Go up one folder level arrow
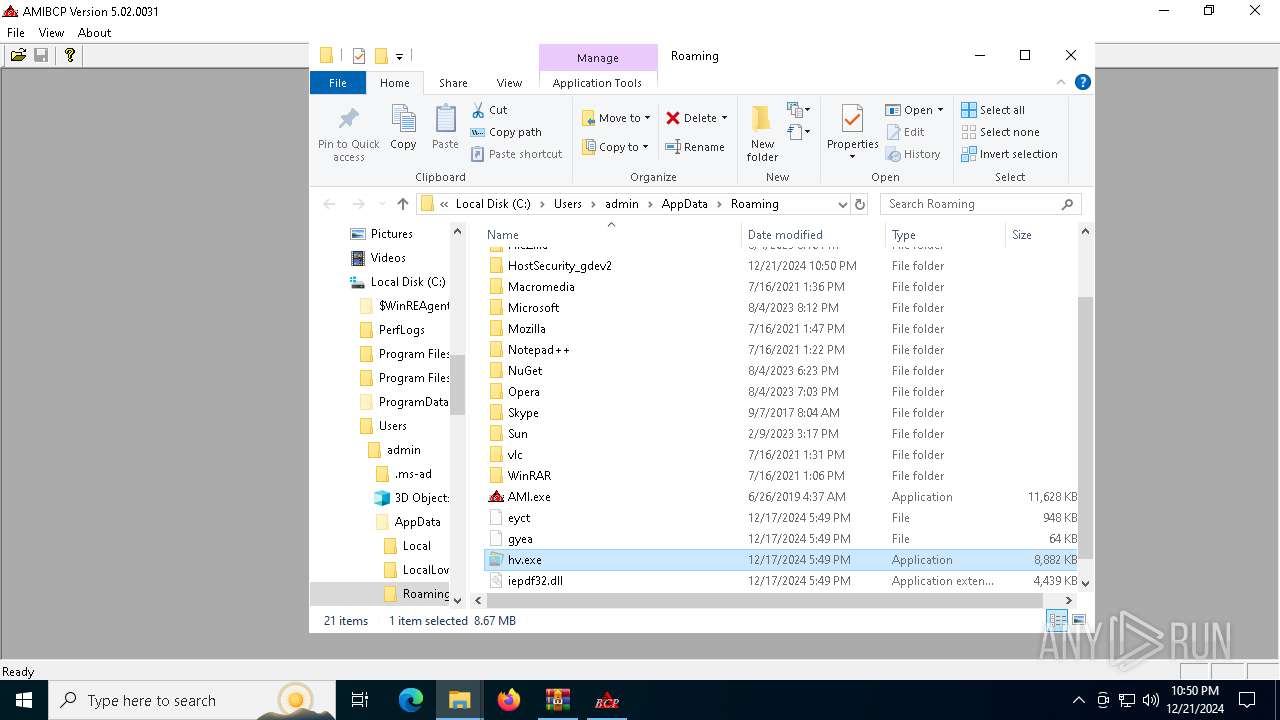Screen dimensions: 1280x720 coord(403,204)
